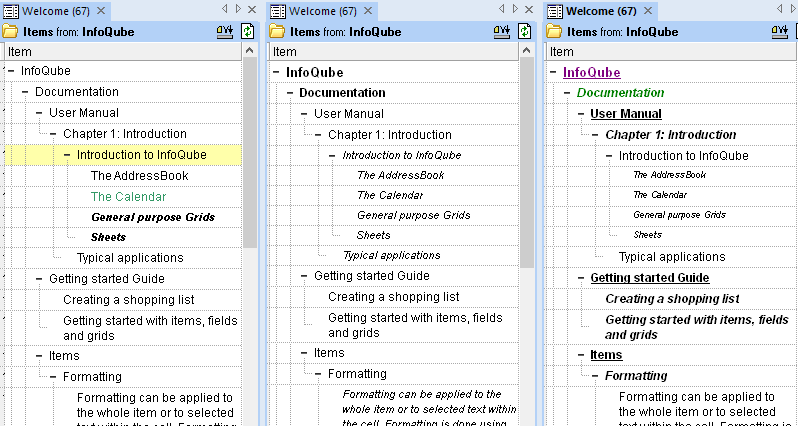Collapse purple InfoQube root in the right panel
This screenshot has height=426, width=798.
553,72
